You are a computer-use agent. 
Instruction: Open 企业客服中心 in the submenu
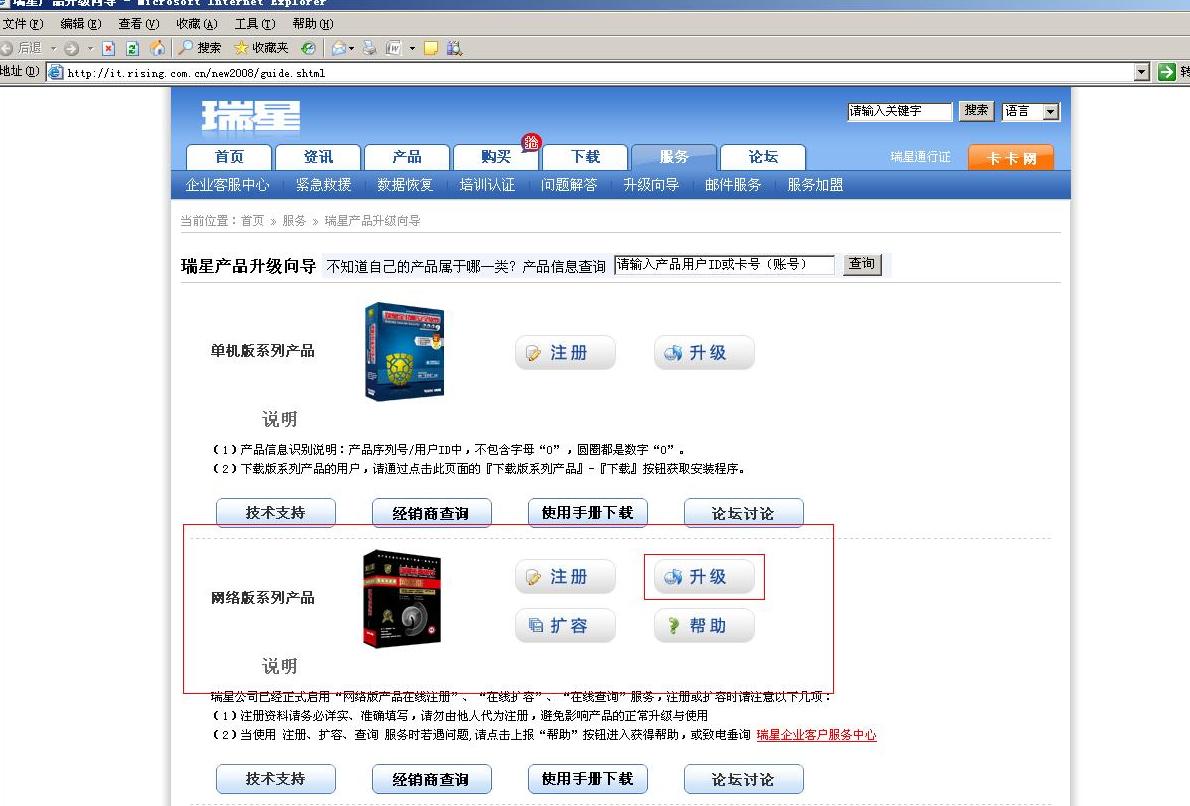coord(227,185)
